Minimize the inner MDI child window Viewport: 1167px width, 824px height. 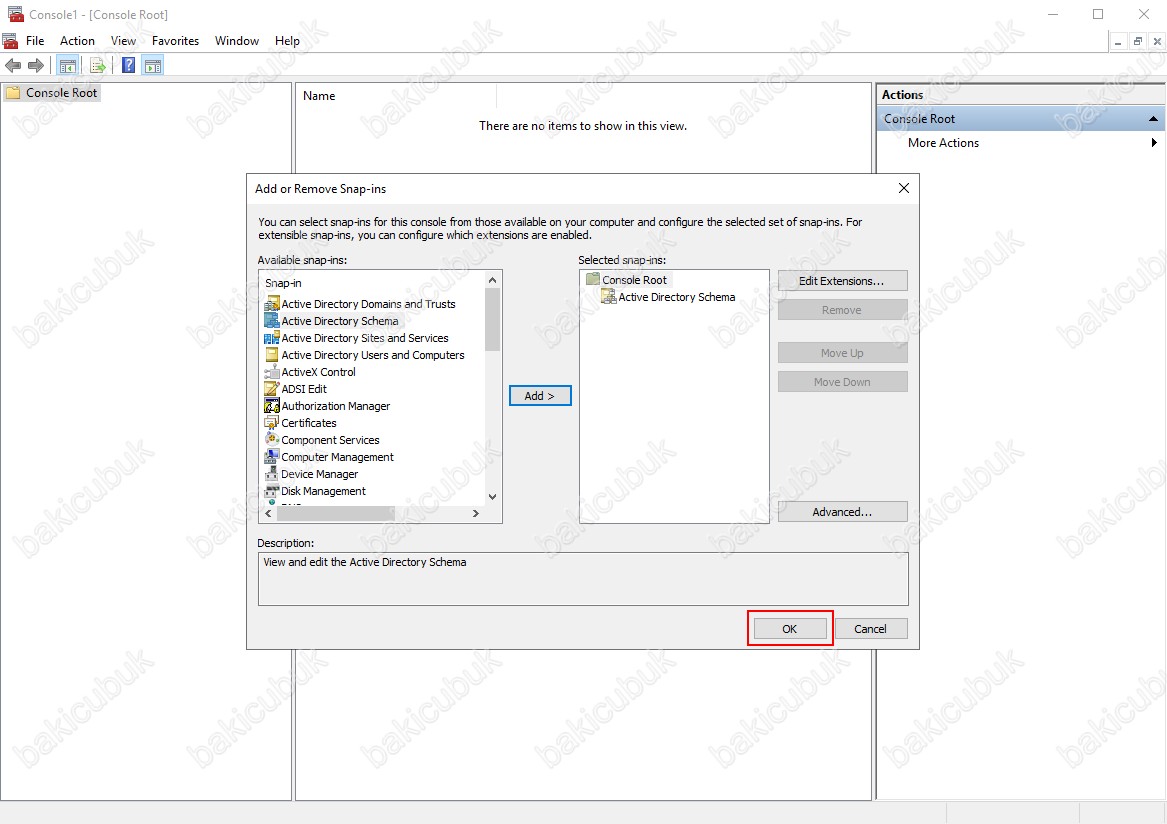click(x=1118, y=42)
